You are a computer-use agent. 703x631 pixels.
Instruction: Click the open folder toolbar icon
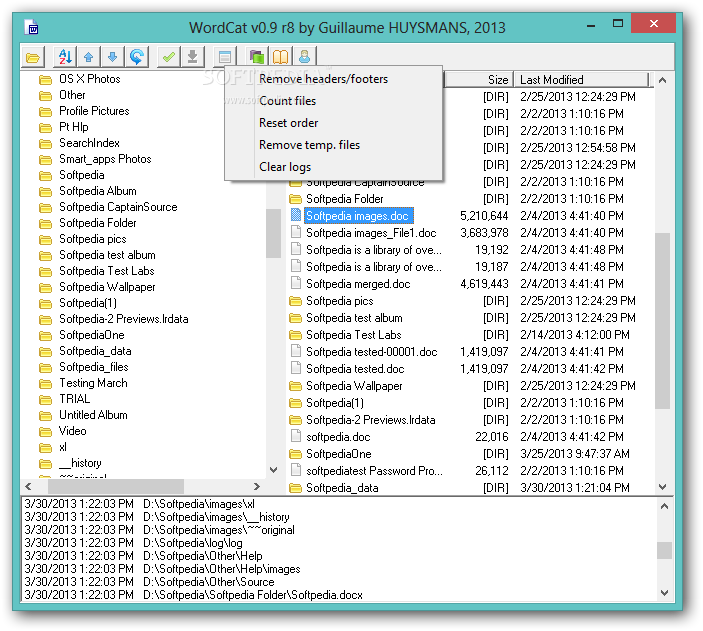pyautogui.click(x=33, y=57)
